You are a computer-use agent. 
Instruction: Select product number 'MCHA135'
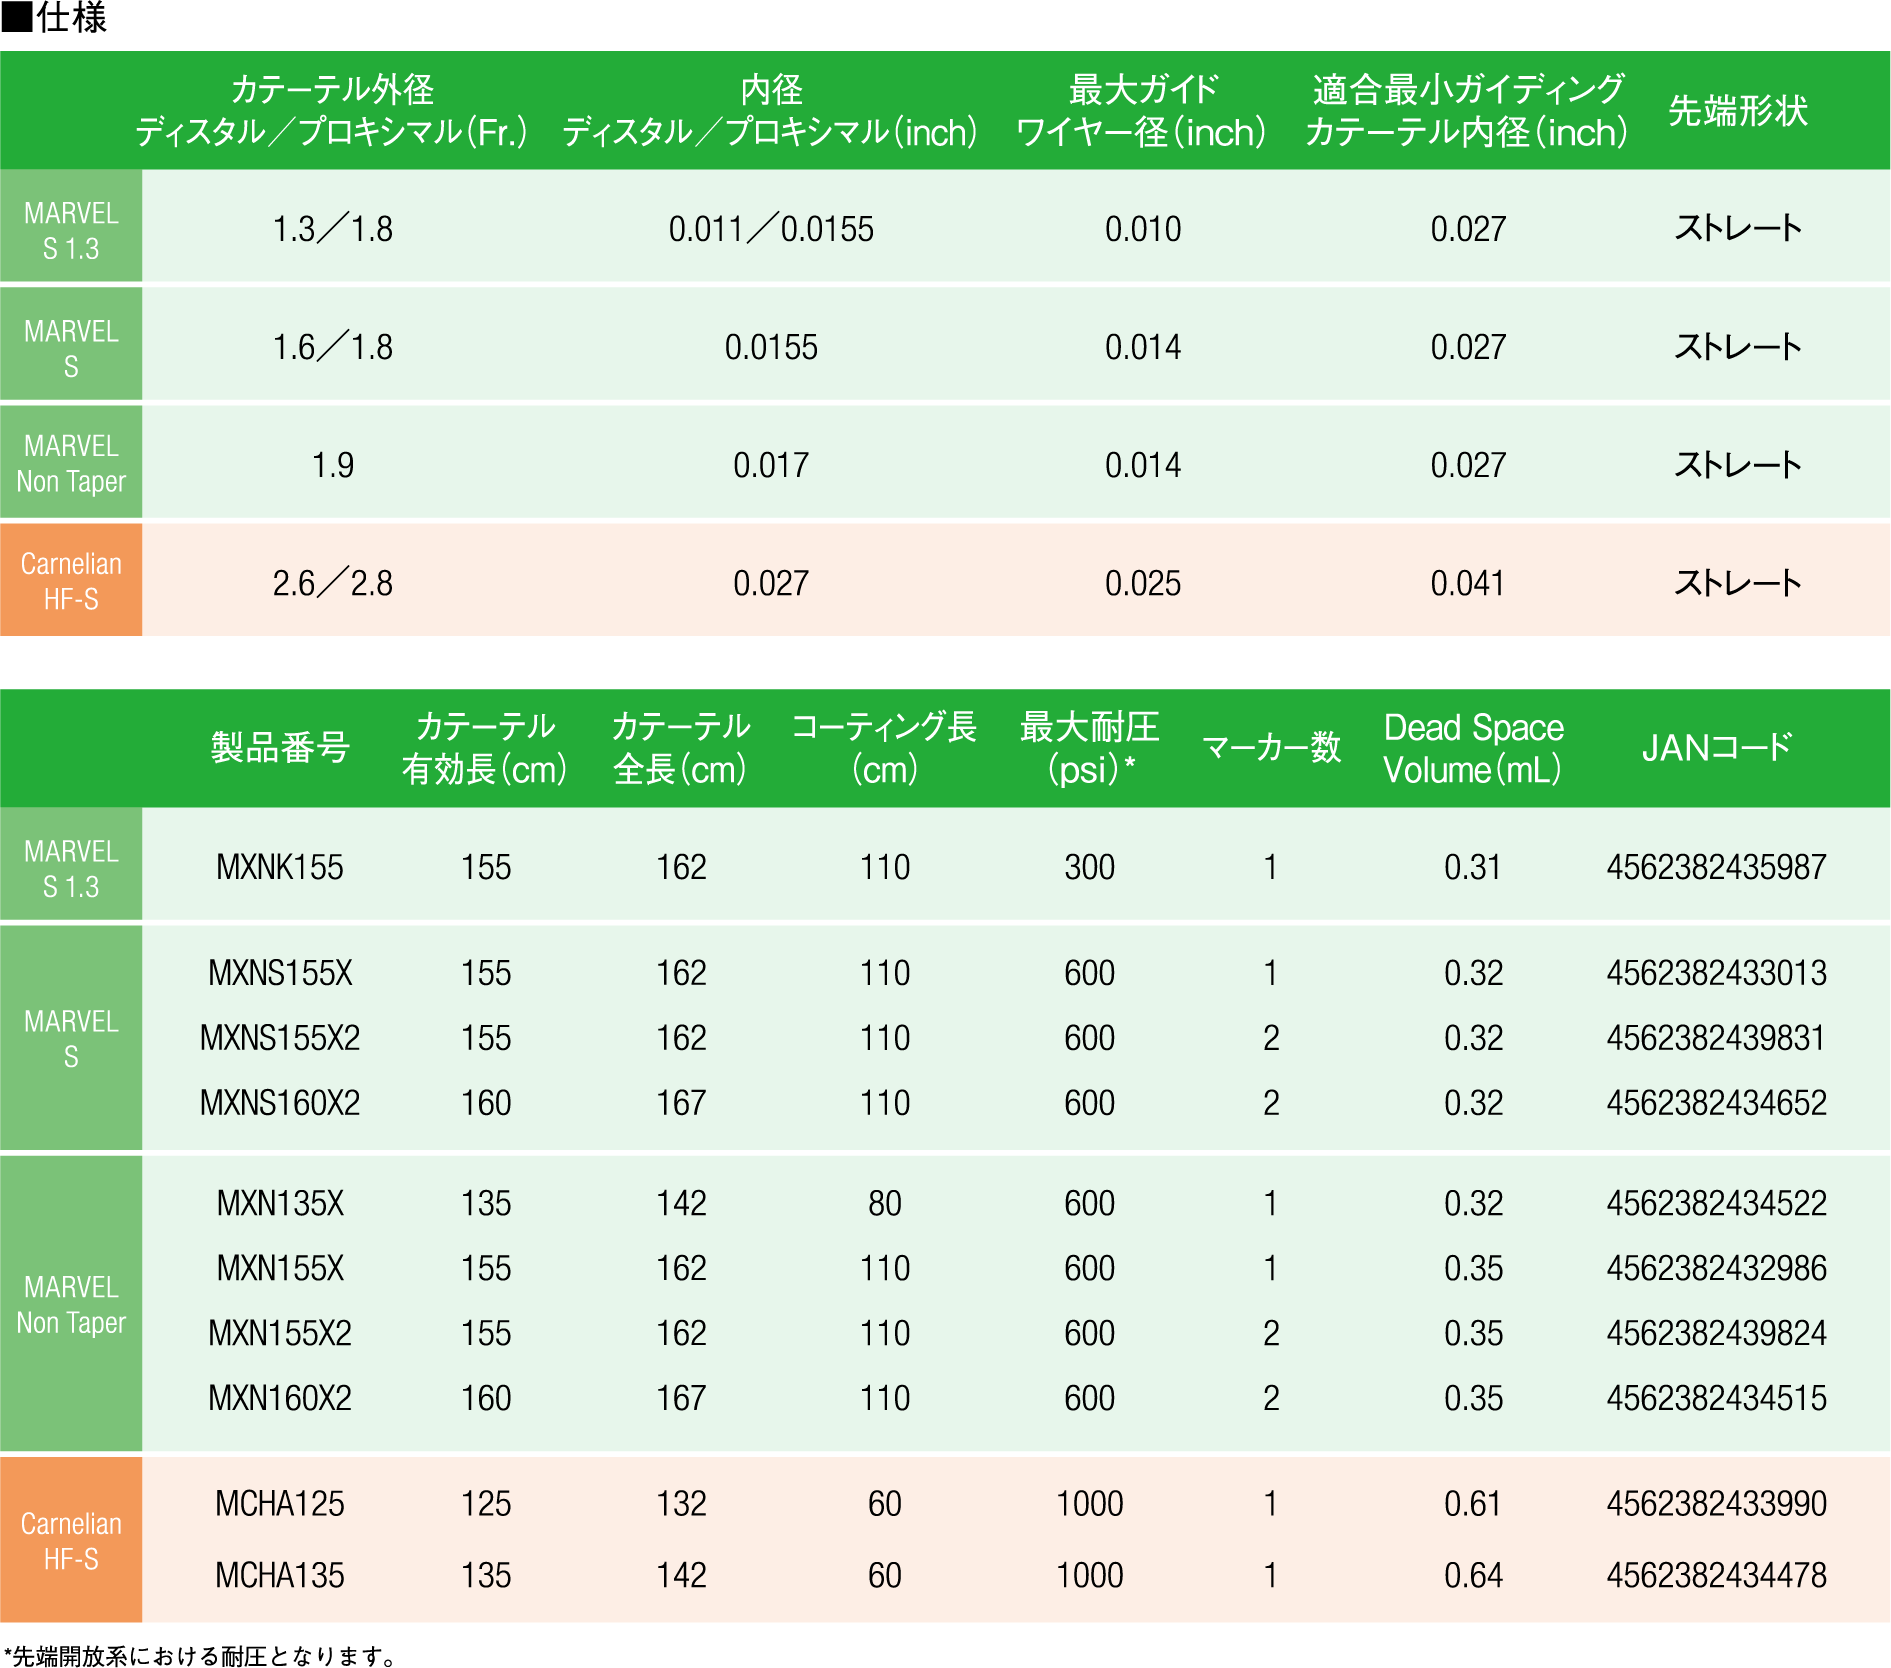tap(280, 1576)
